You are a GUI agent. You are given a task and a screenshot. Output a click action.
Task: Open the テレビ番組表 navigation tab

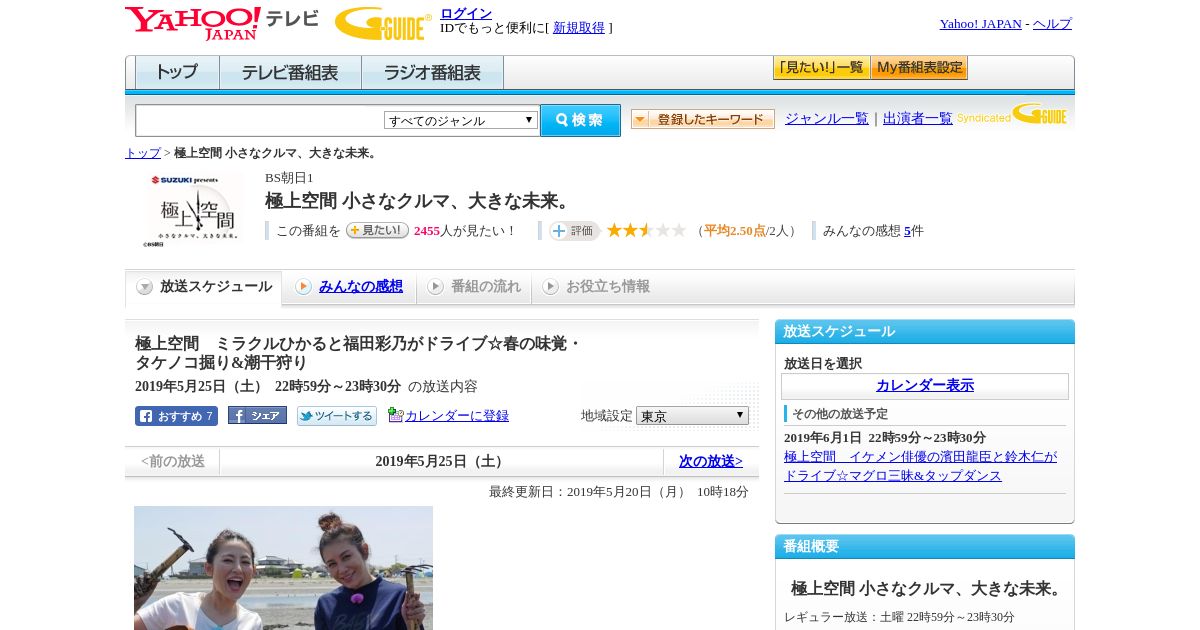coord(290,73)
